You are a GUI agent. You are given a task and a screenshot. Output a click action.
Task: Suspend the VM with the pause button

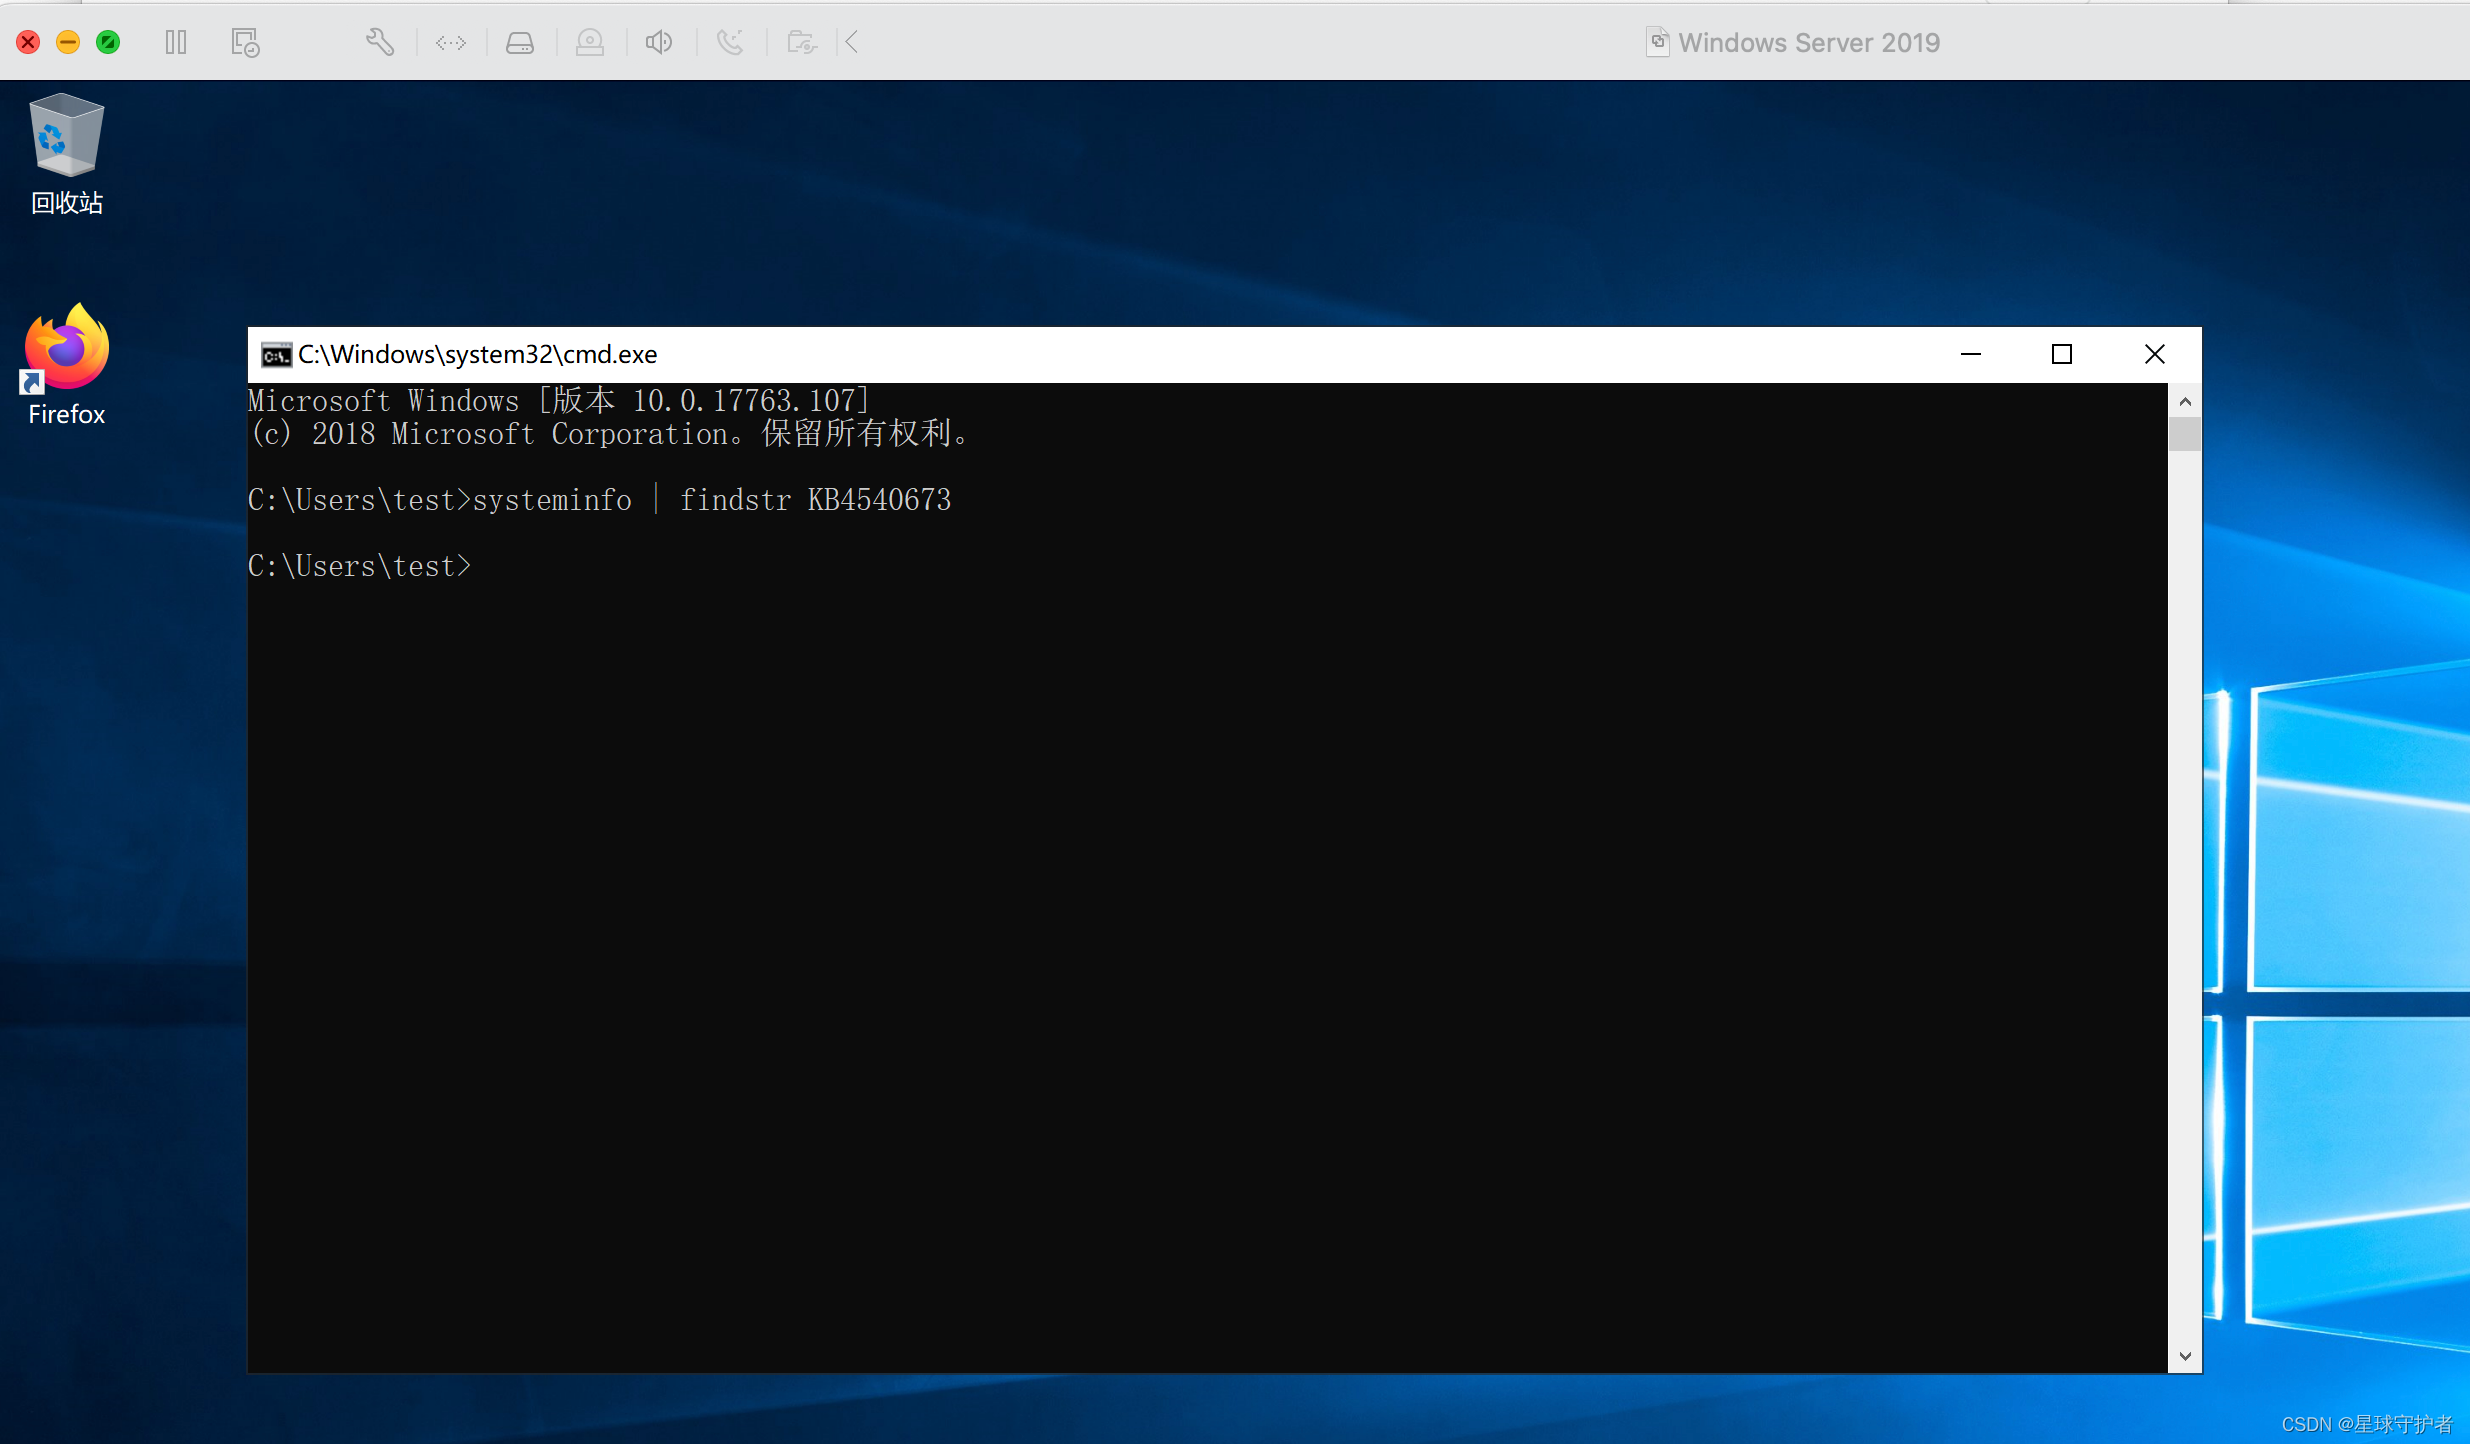tap(176, 42)
